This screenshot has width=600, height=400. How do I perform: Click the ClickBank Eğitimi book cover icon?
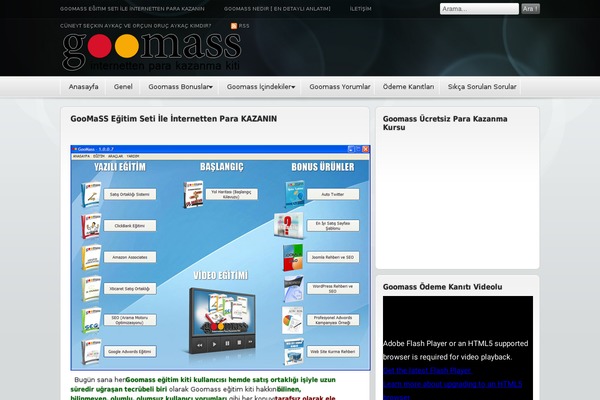(91, 226)
